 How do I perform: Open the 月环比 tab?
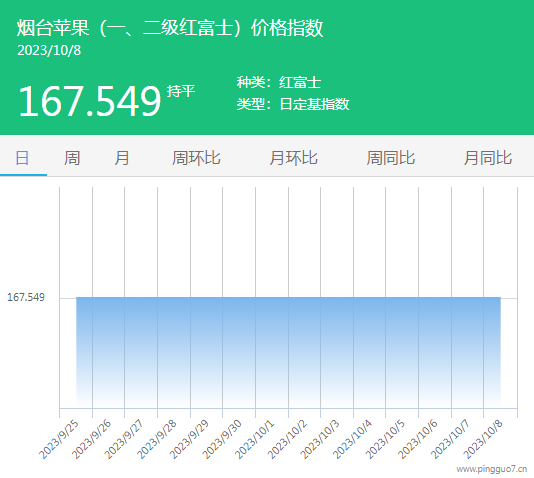click(294, 158)
